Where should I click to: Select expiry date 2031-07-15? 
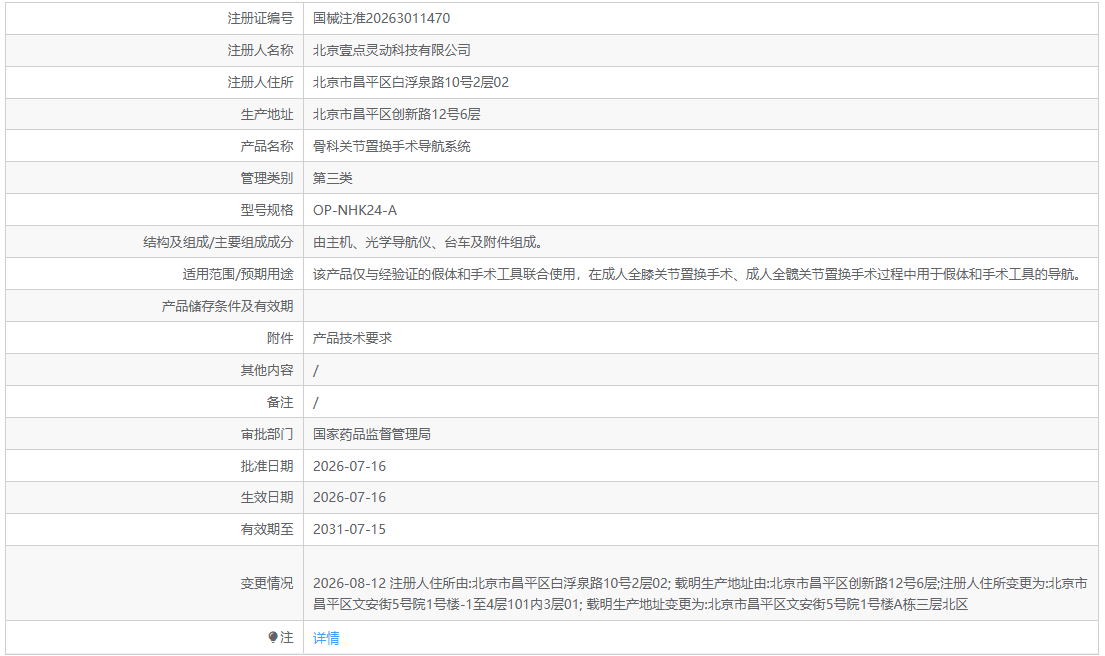click(x=350, y=529)
